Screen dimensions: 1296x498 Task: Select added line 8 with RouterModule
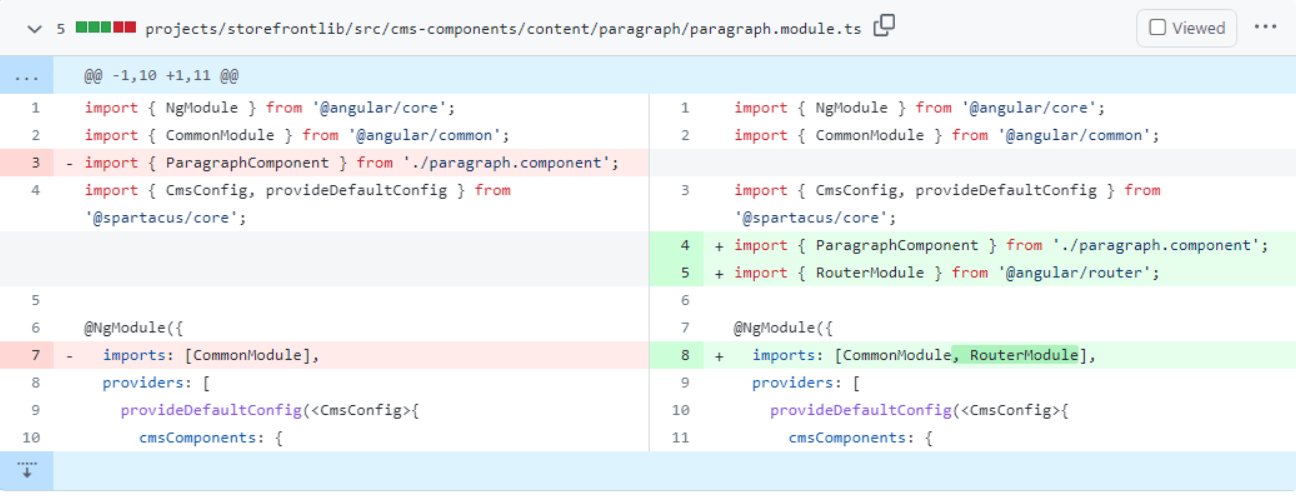click(x=924, y=355)
